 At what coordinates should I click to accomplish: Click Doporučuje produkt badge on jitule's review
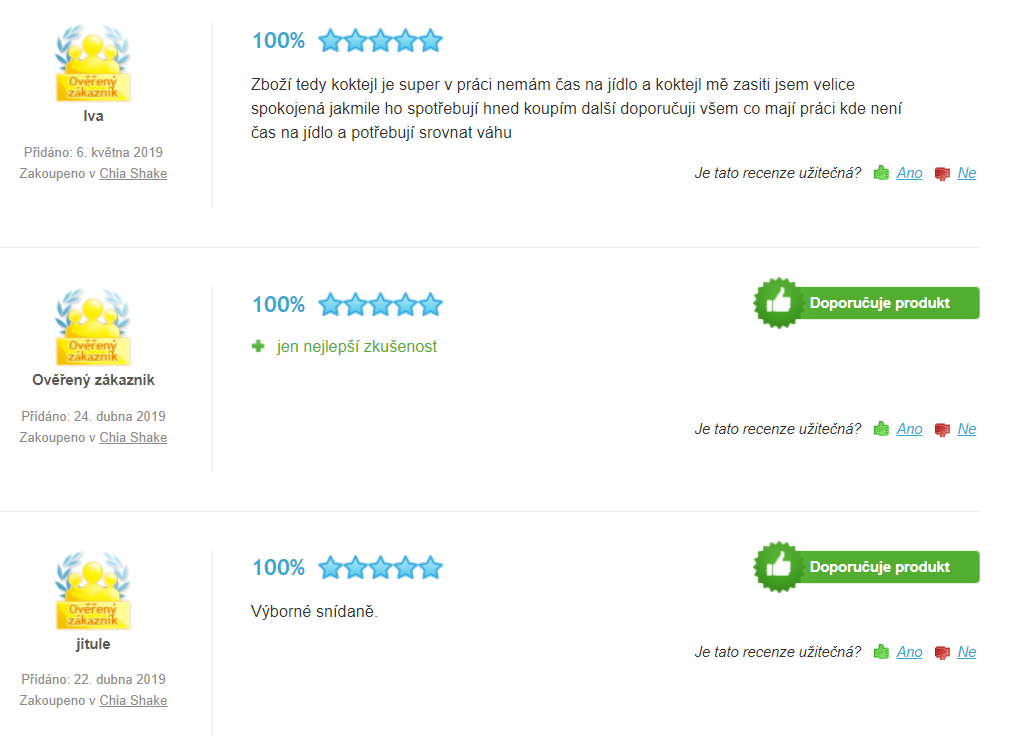point(866,567)
